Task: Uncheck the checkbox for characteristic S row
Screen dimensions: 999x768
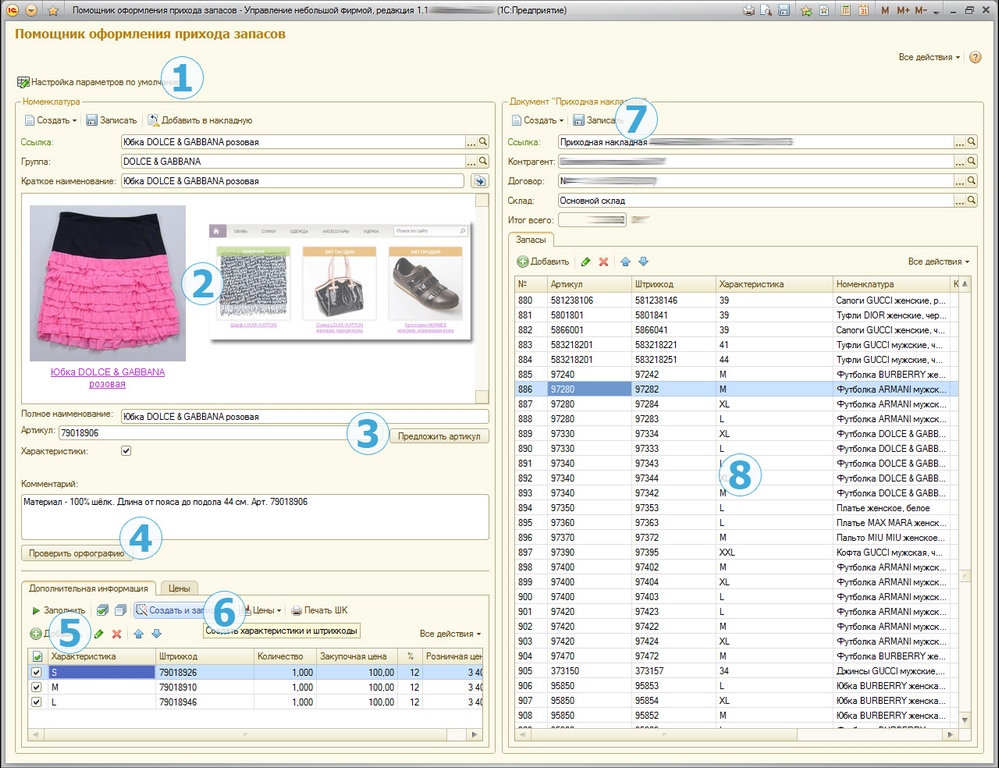Action: pos(38,673)
